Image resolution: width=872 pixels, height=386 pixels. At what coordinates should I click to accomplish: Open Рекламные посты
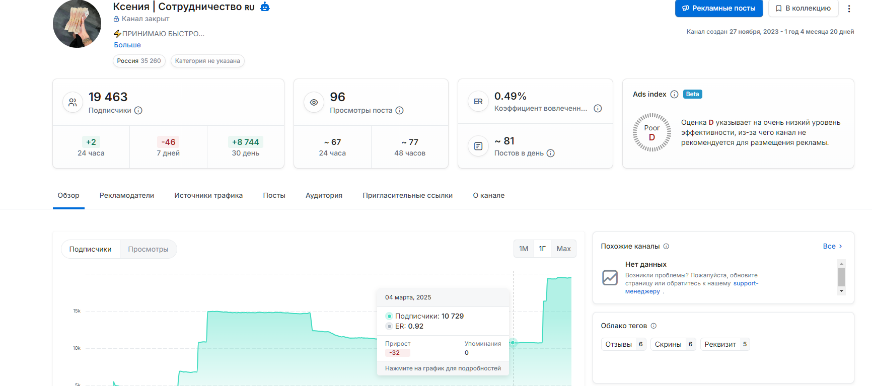tap(719, 8)
